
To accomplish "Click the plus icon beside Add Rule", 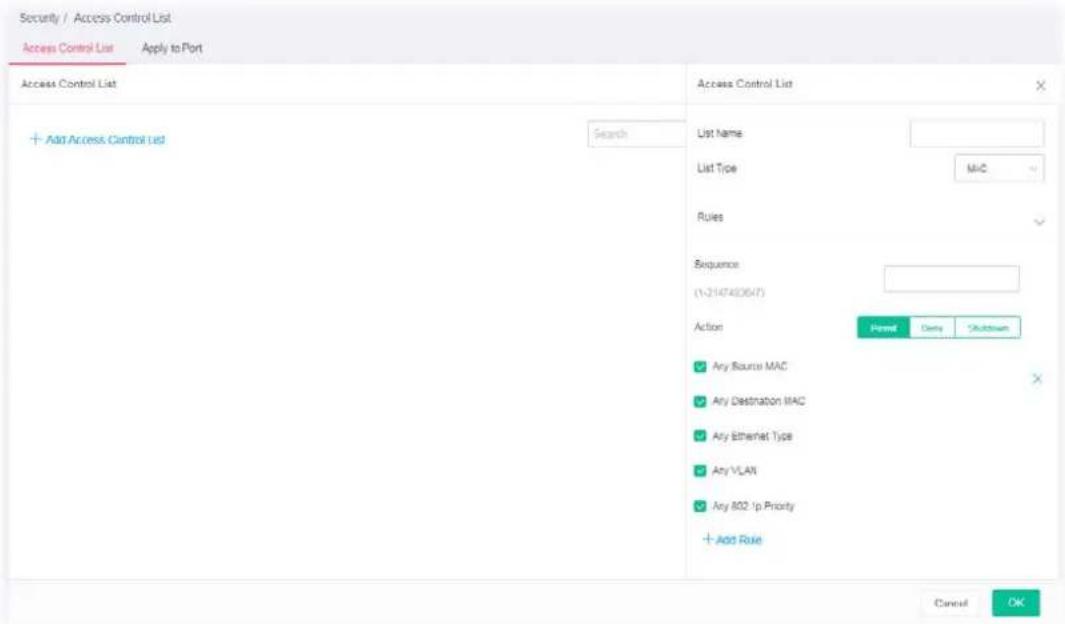I will pyautogui.click(x=708, y=539).
